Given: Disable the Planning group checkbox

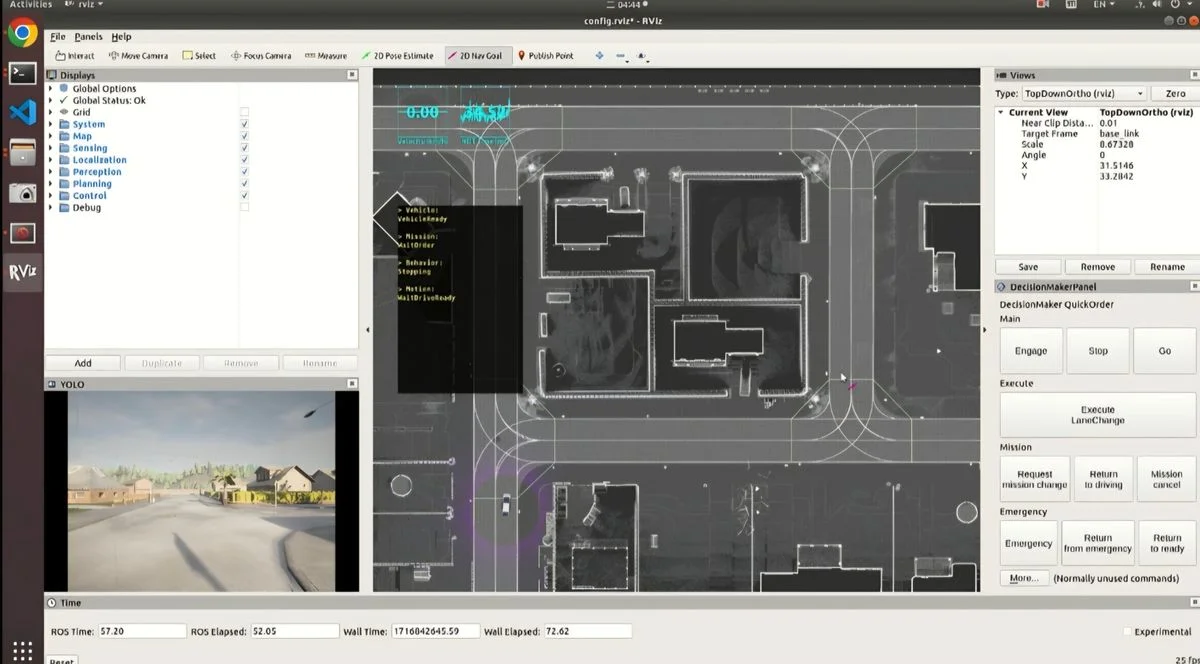Looking at the screenshot, I should [245, 184].
